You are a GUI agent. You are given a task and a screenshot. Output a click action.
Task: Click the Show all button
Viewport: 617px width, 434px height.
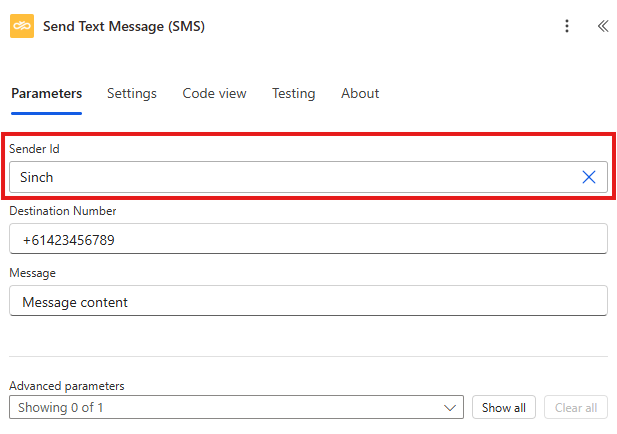504,407
